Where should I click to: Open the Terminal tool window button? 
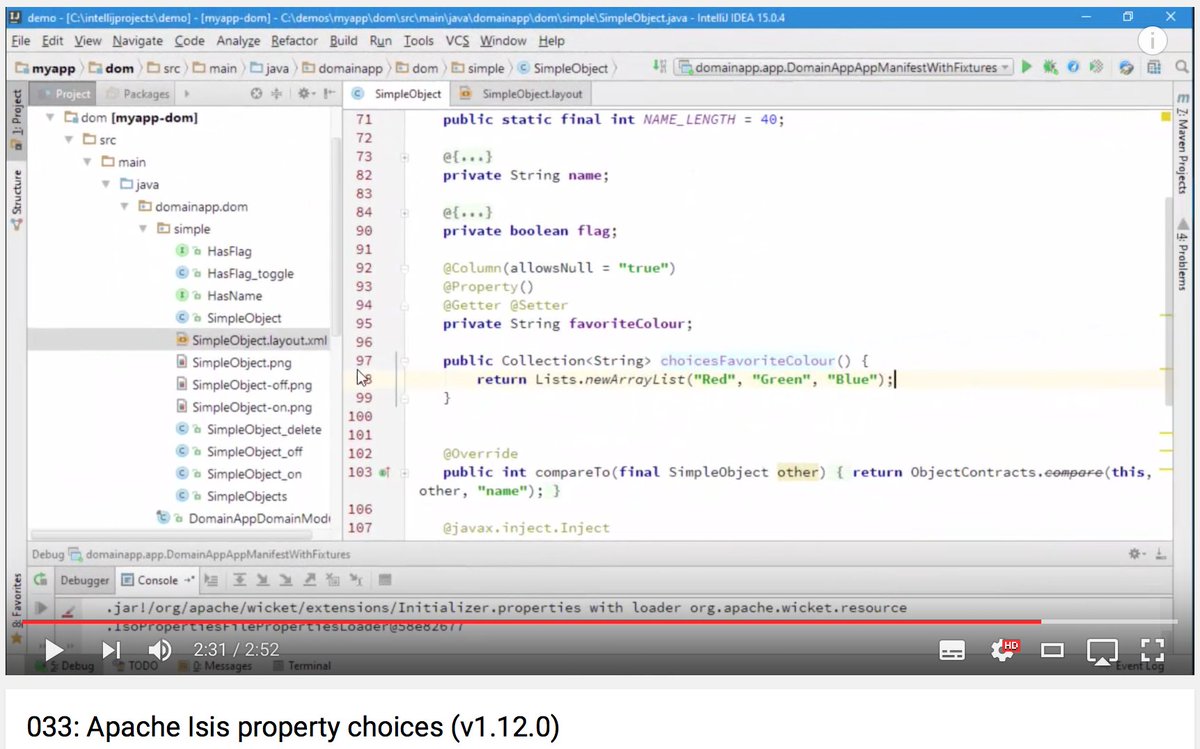point(301,666)
